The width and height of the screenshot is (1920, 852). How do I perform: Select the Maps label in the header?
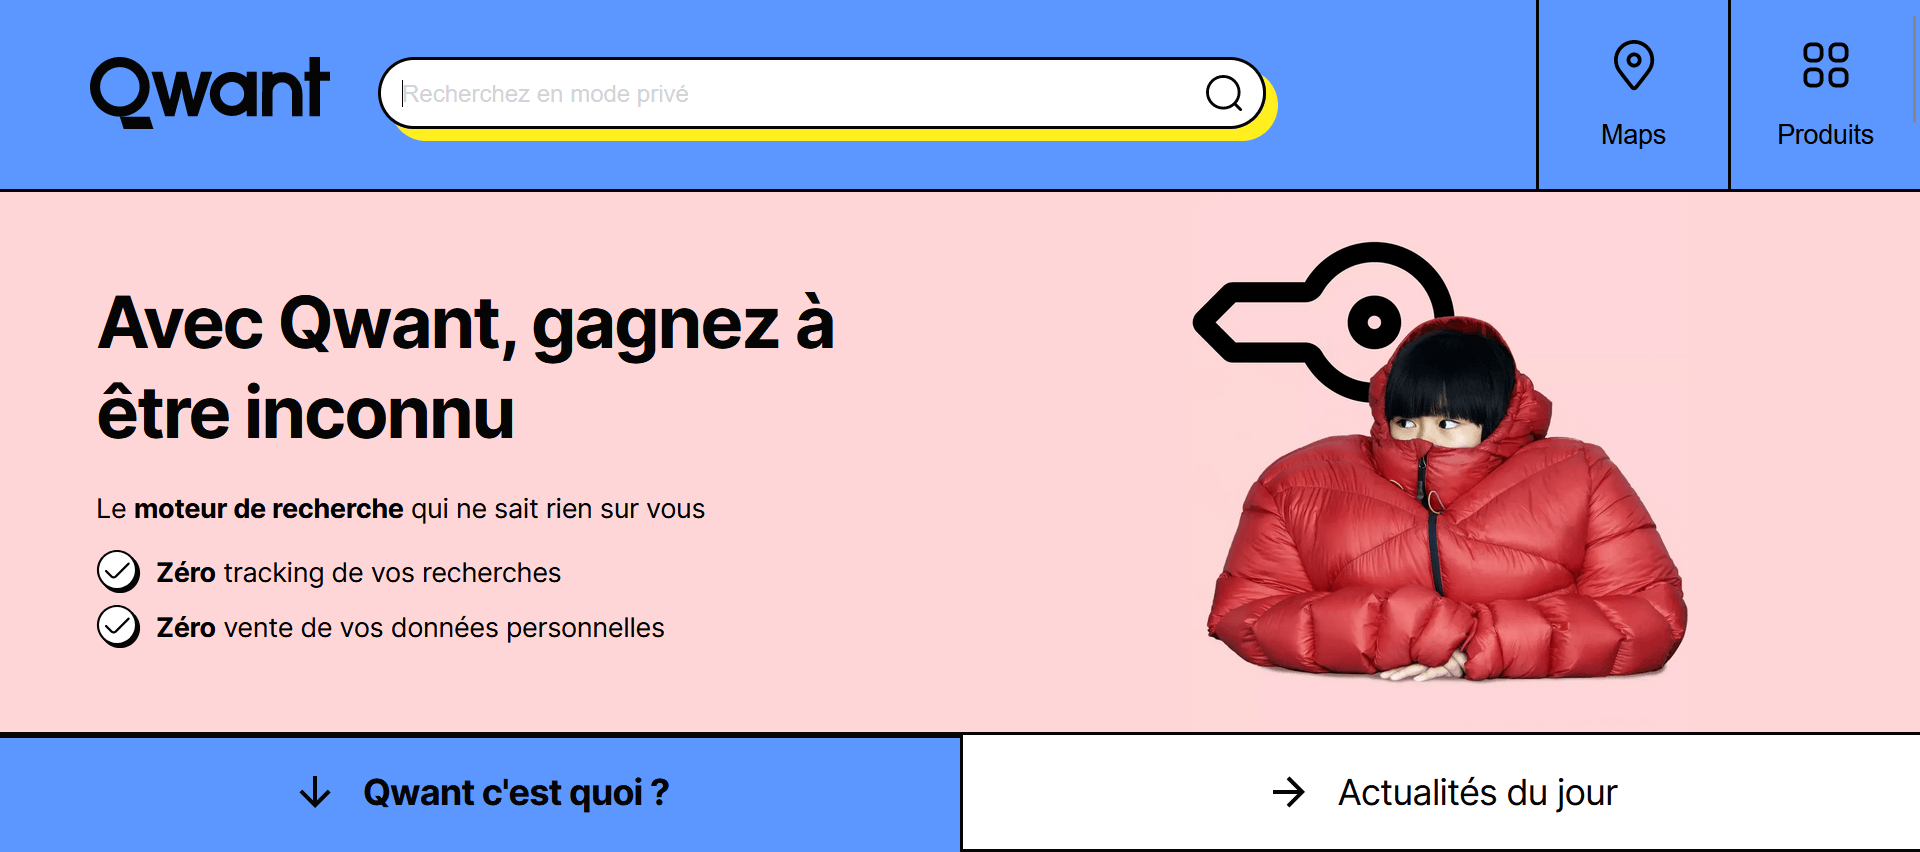(x=1633, y=134)
